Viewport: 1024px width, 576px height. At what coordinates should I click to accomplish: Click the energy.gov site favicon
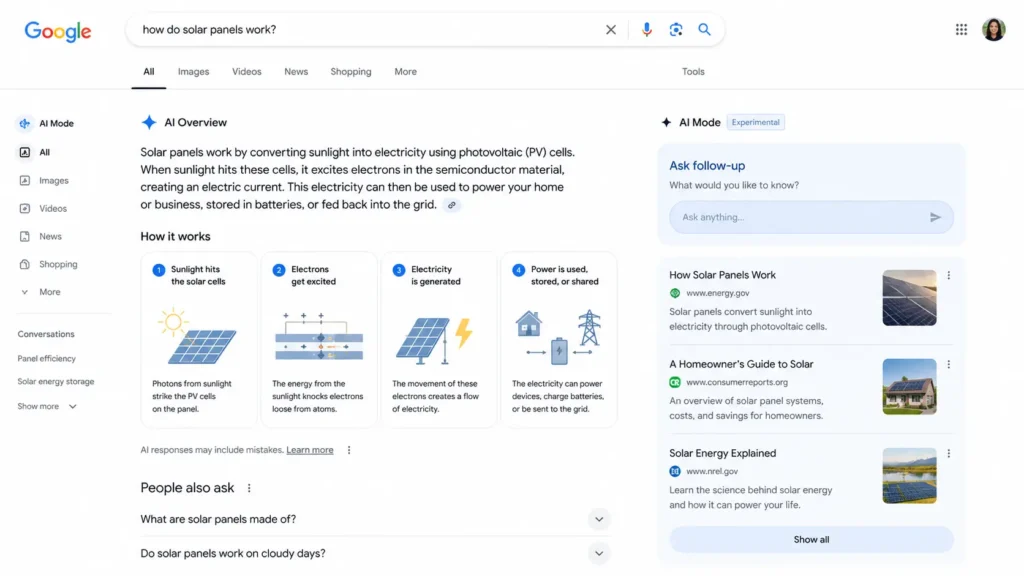click(675, 293)
